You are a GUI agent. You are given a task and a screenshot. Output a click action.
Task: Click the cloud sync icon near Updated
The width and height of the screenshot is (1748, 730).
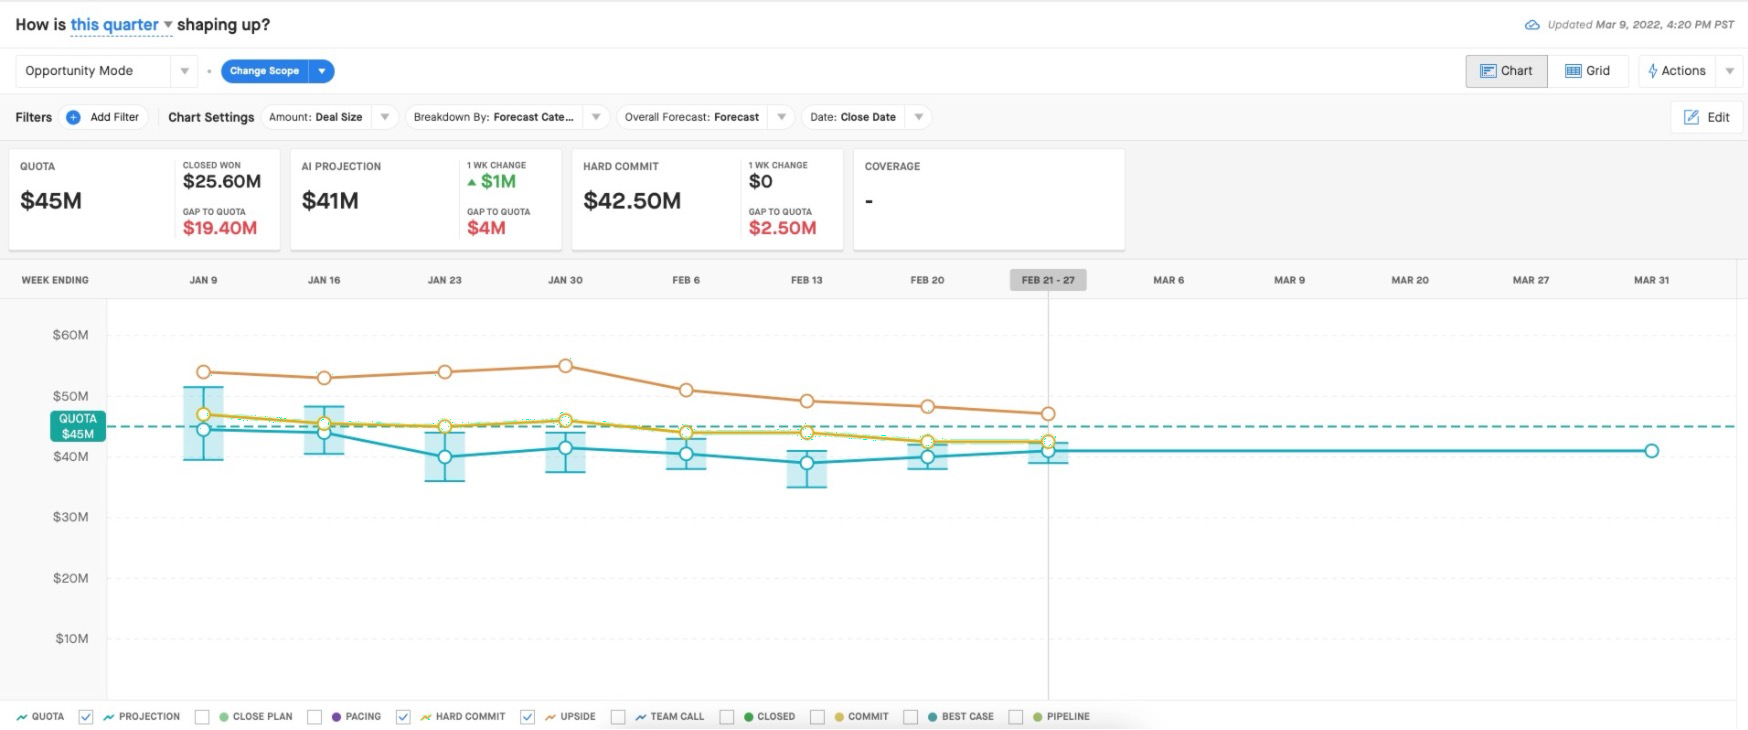(x=1531, y=25)
